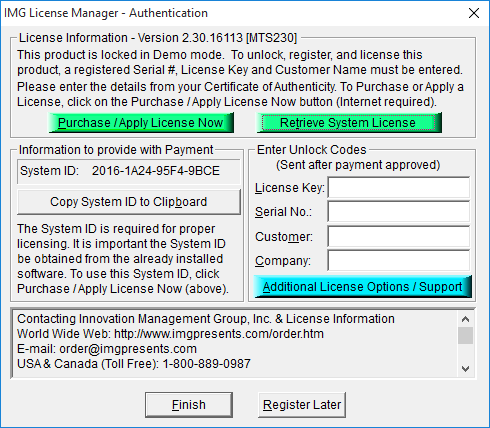490x428 pixels.
Task: Focus the Serial No. input field
Action: pyautogui.click(x=399, y=212)
